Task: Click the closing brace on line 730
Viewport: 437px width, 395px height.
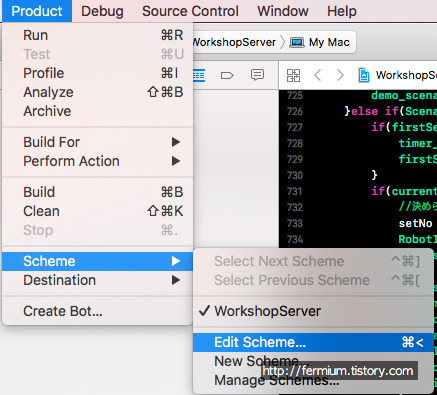Action: [x=374, y=175]
